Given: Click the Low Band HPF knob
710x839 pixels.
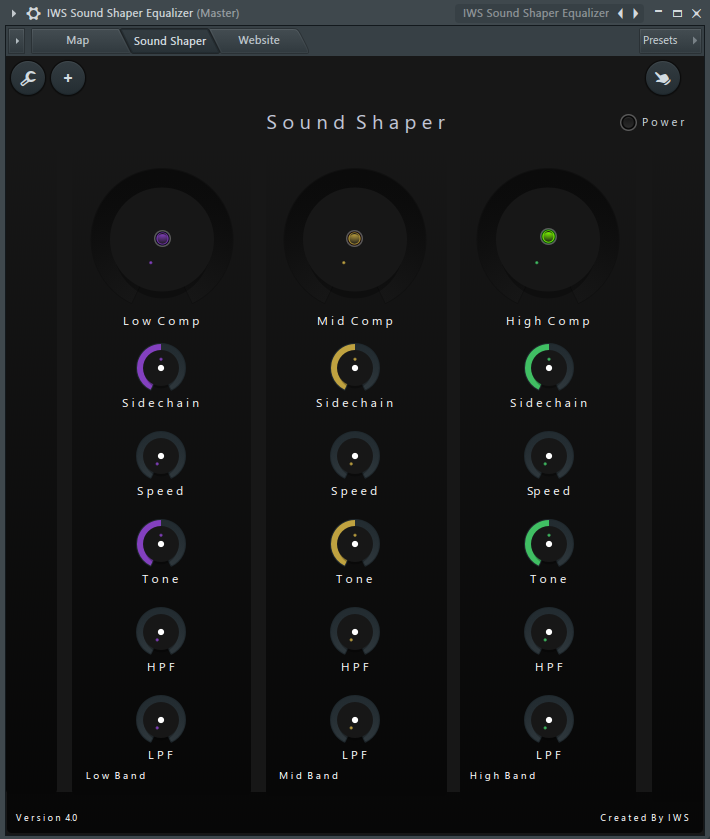Looking at the screenshot, I should [x=161, y=632].
